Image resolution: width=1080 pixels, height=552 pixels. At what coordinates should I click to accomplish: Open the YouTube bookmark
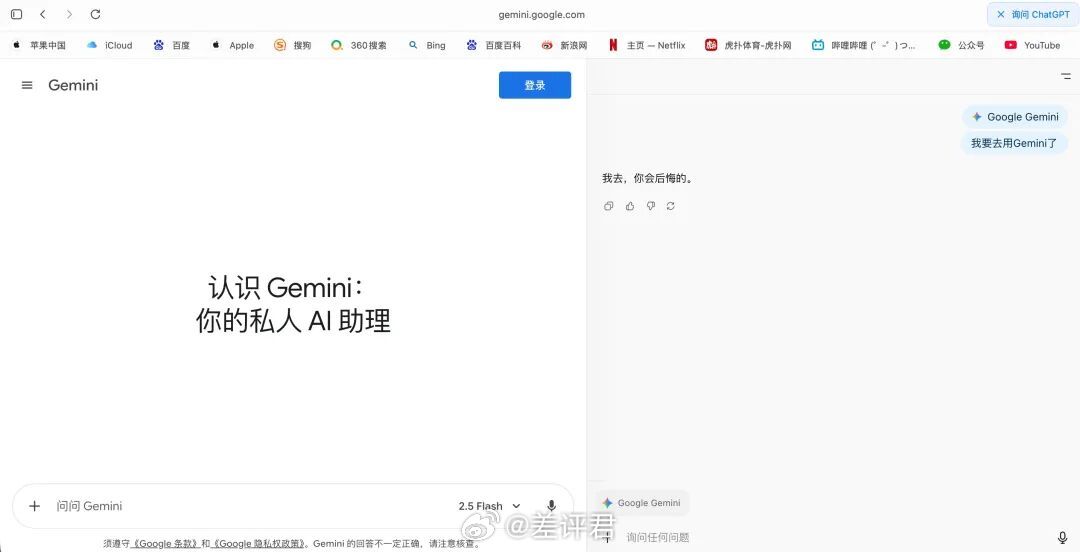point(1032,45)
